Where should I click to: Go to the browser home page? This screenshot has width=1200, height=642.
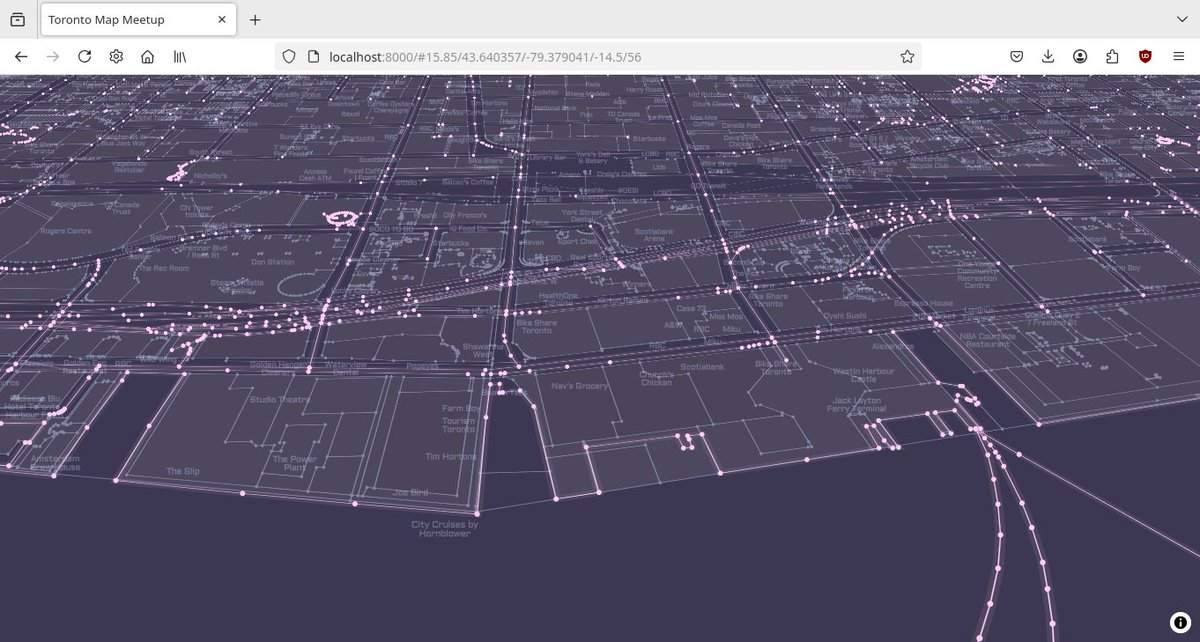147,56
